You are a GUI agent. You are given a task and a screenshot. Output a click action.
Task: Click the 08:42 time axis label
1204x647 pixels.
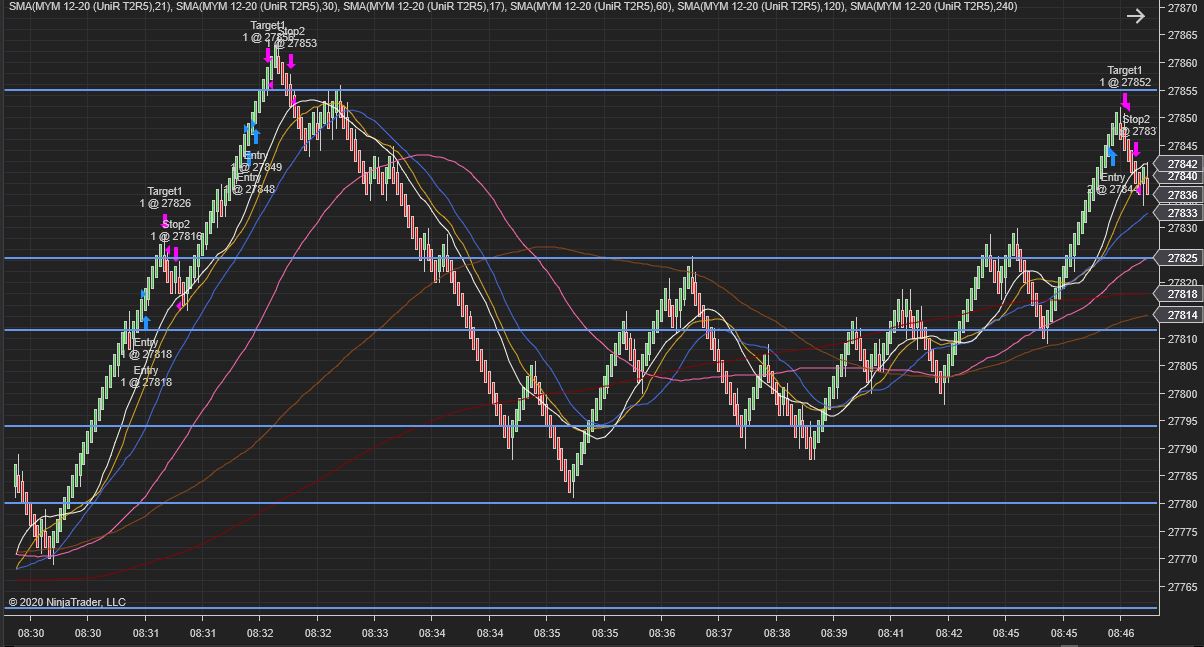coord(949,633)
